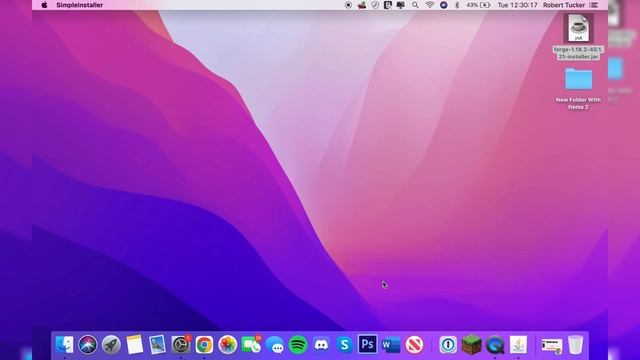
Task: Click the Java installer dock icon
Action: click(518, 345)
